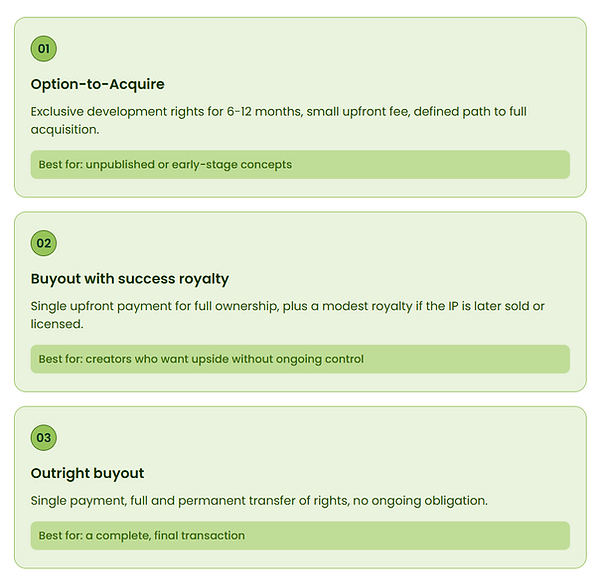Select the Option-to-Acquire heading
The image size is (600, 585).
[98, 84]
